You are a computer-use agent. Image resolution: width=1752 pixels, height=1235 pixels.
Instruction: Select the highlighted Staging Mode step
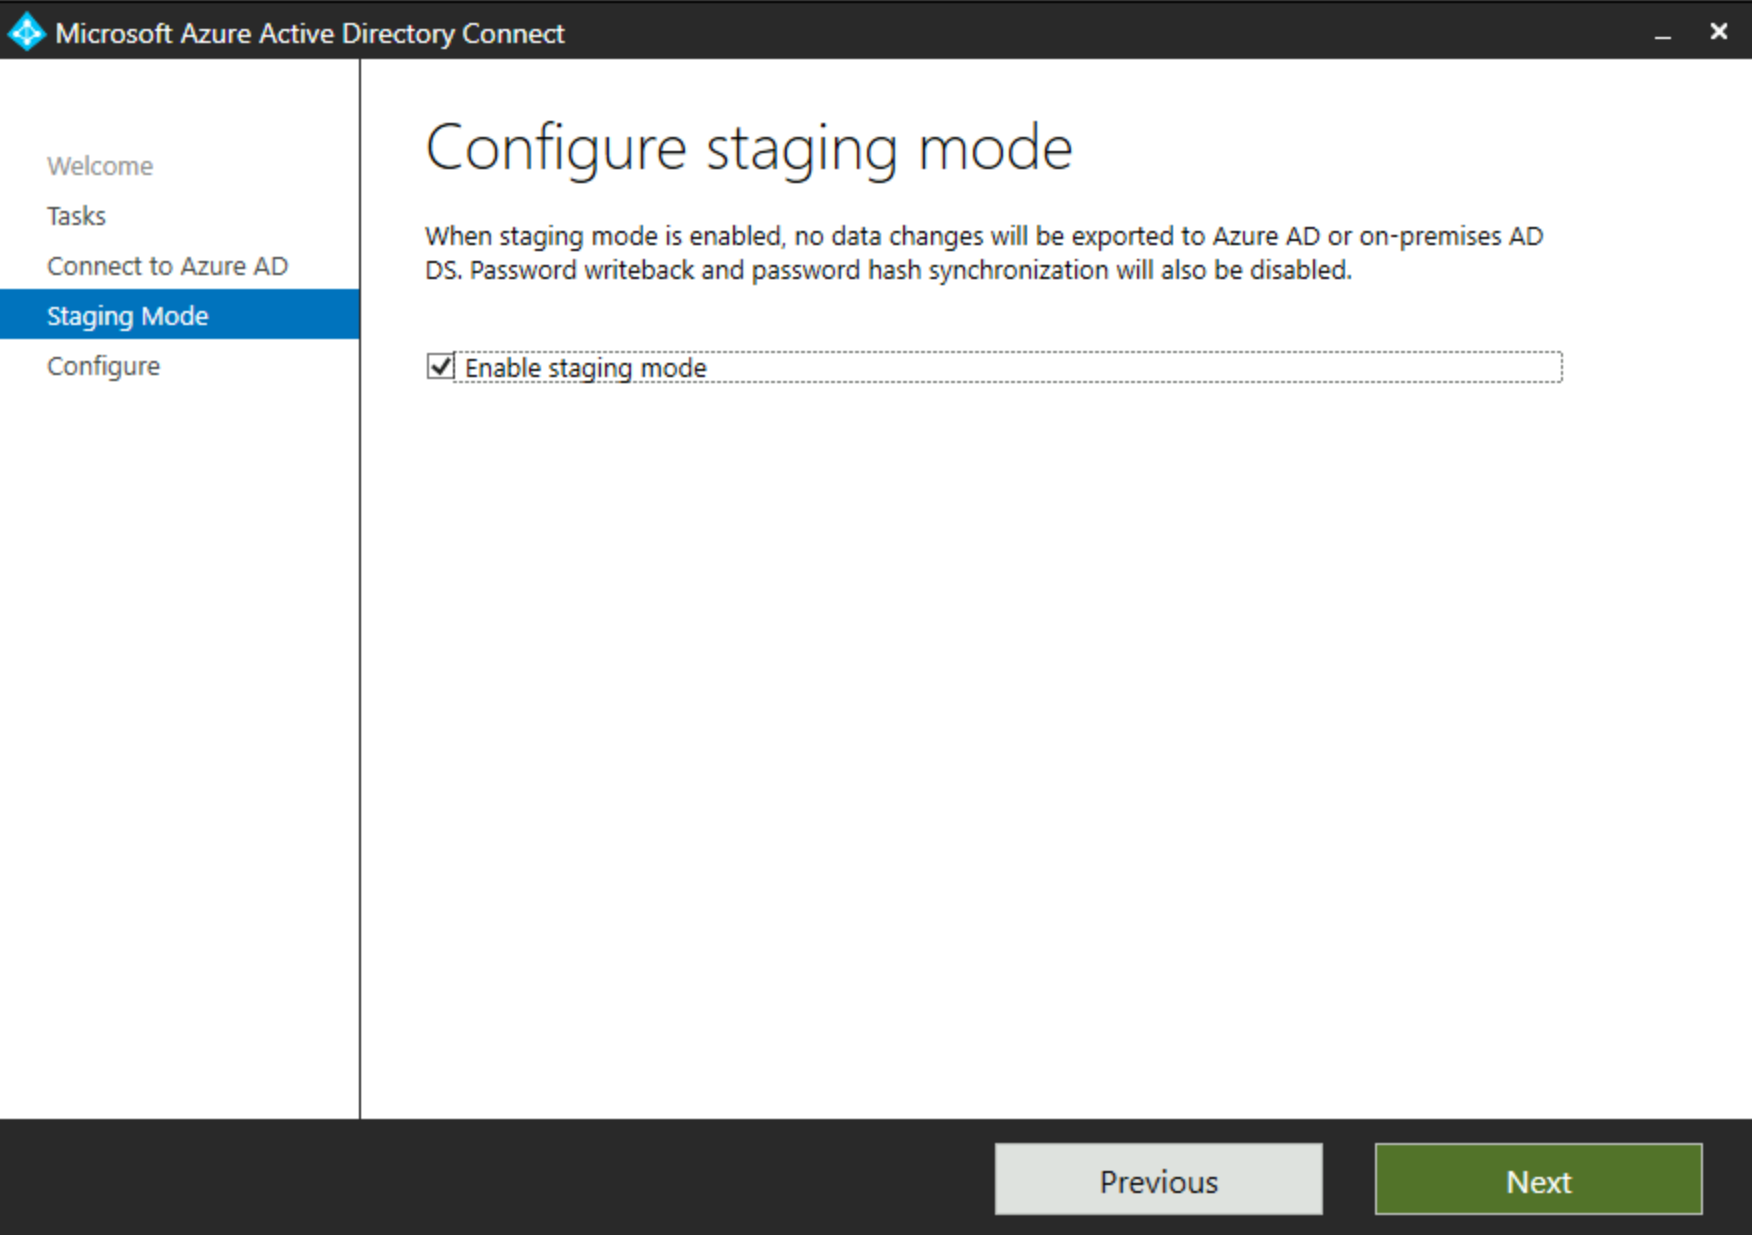(x=127, y=315)
